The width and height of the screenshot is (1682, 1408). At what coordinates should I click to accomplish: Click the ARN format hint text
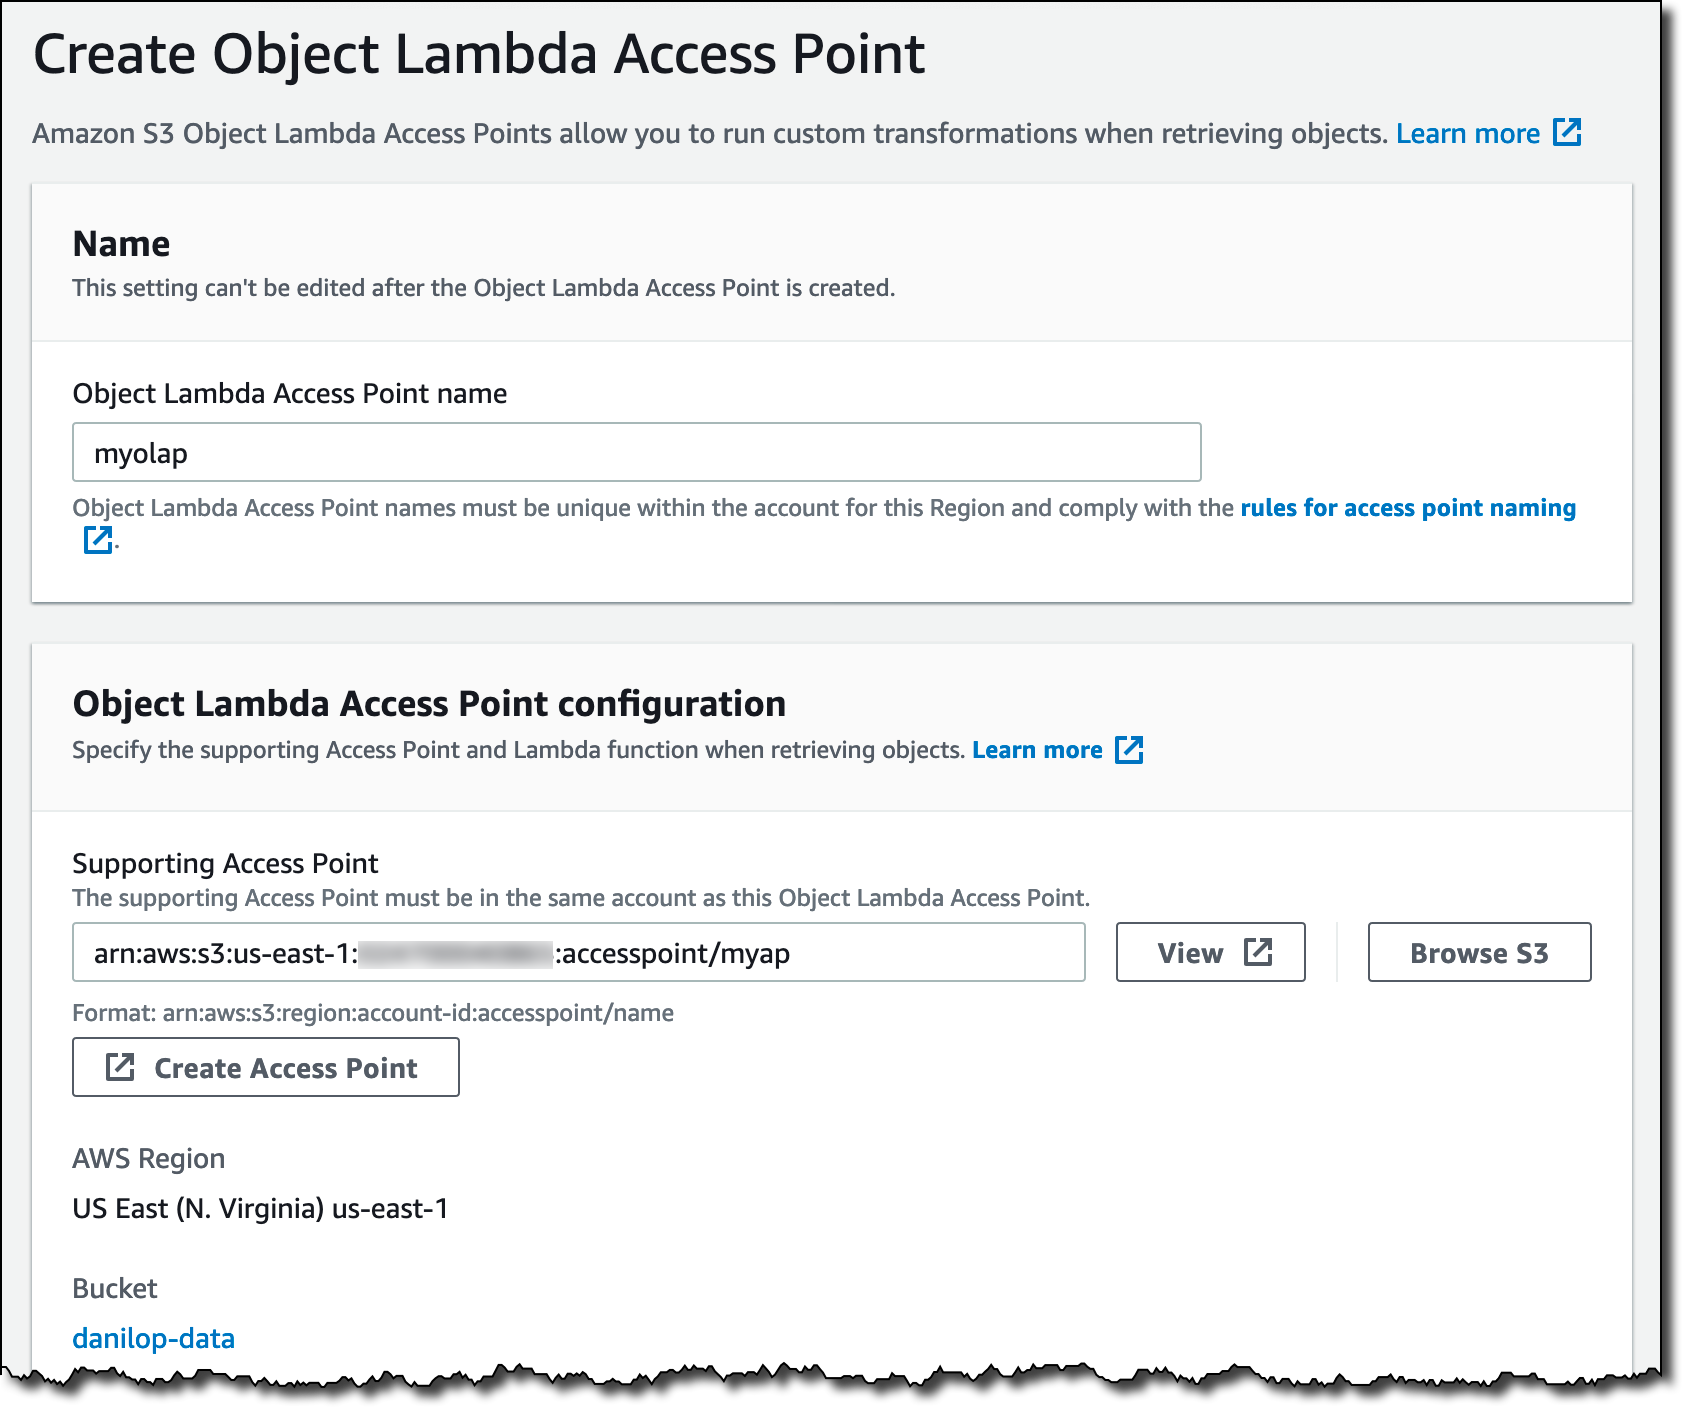tap(373, 1013)
